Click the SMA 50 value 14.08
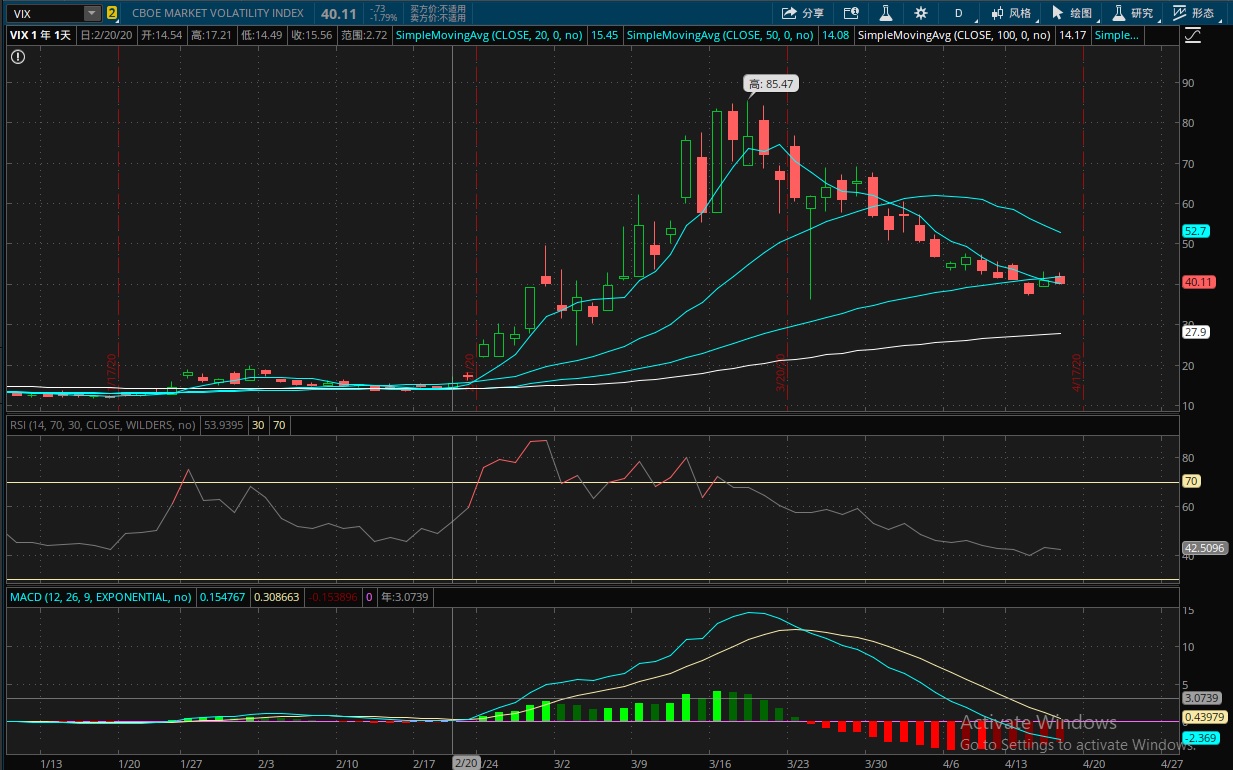 835,35
